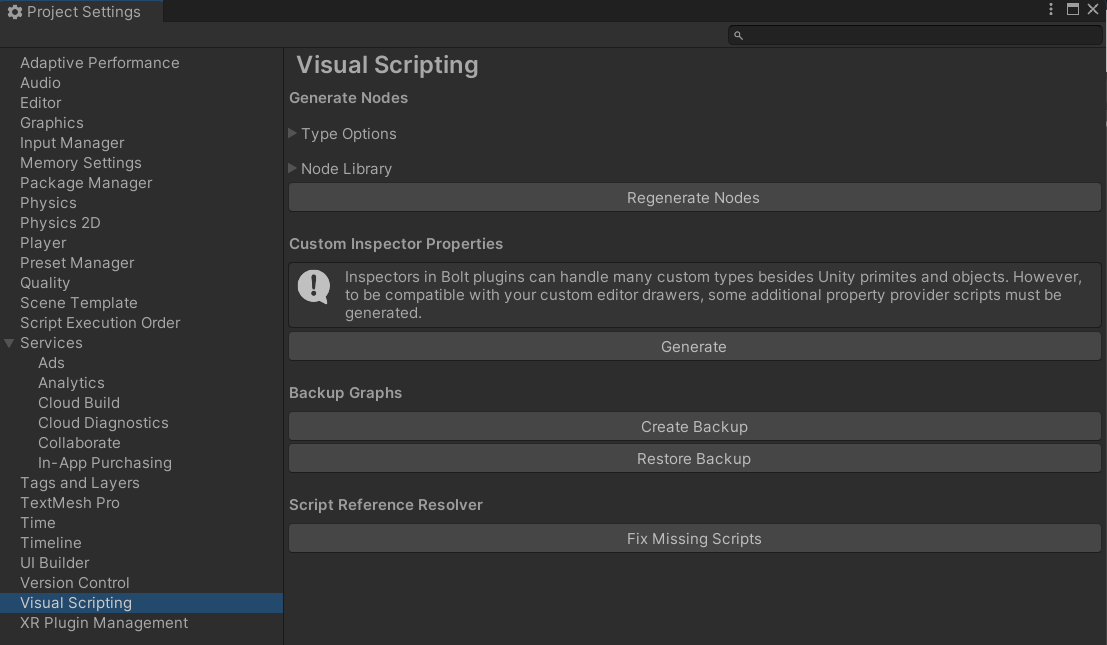This screenshot has width=1107, height=645.
Task: Open XR Plugin Management settings
Action: (x=104, y=623)
